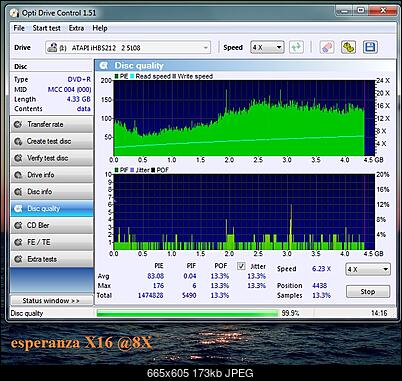Click the Contents value data
The image size is (402, 381).
83,109
